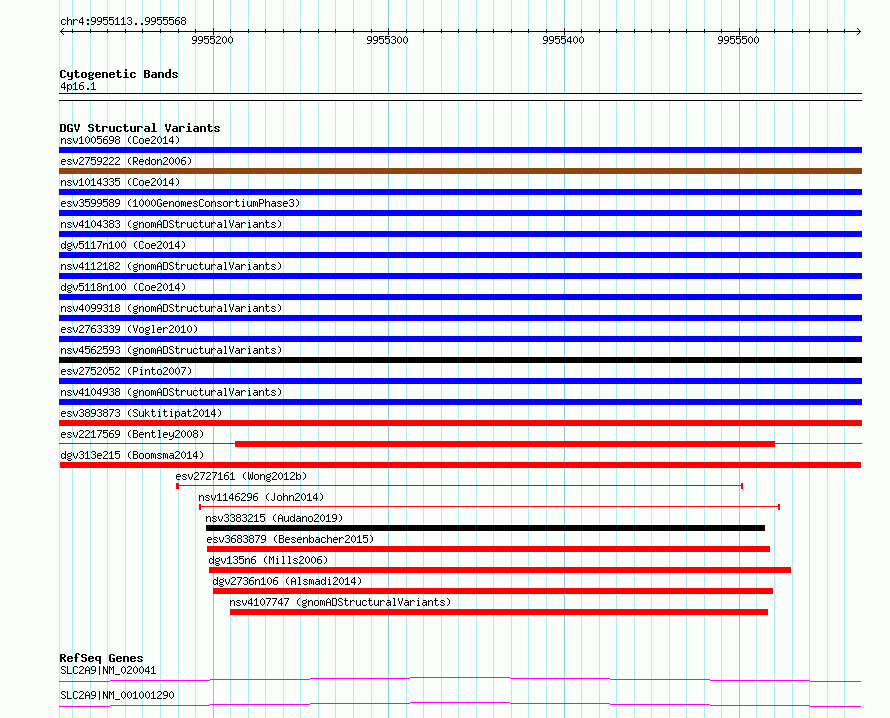Click the 9955300 ruler position
Image resolution: width=890 pixels, height=718 pixels.
387,40
